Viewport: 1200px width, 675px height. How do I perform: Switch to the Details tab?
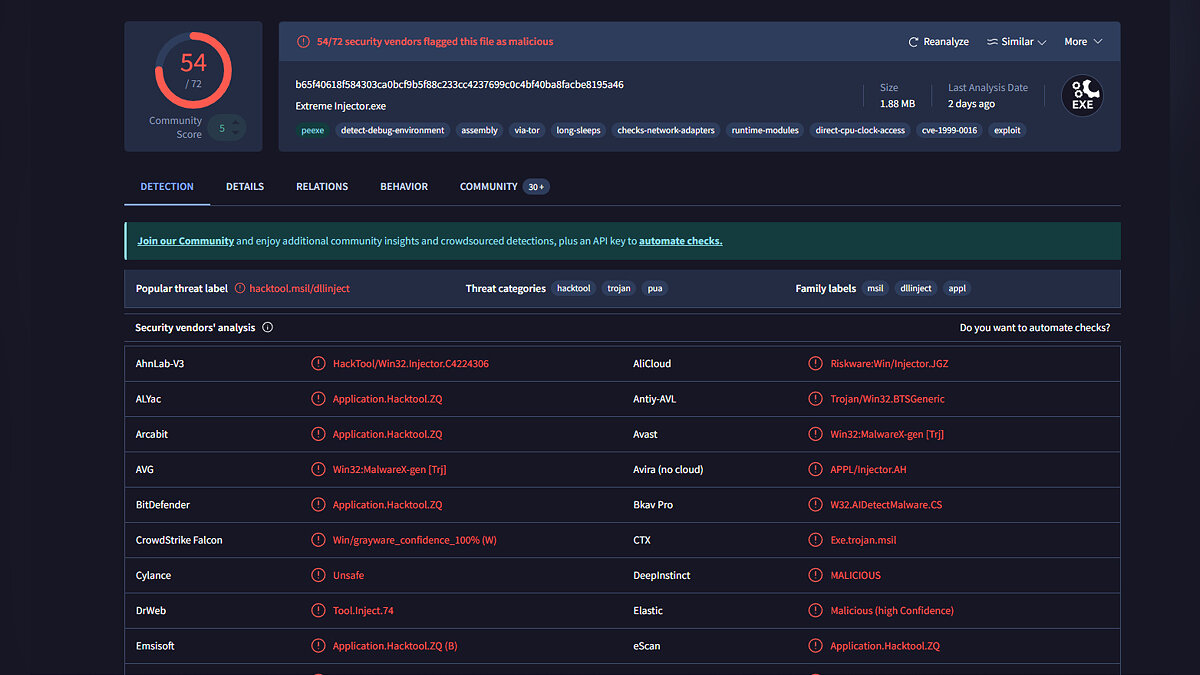click(x=245, y=187)
